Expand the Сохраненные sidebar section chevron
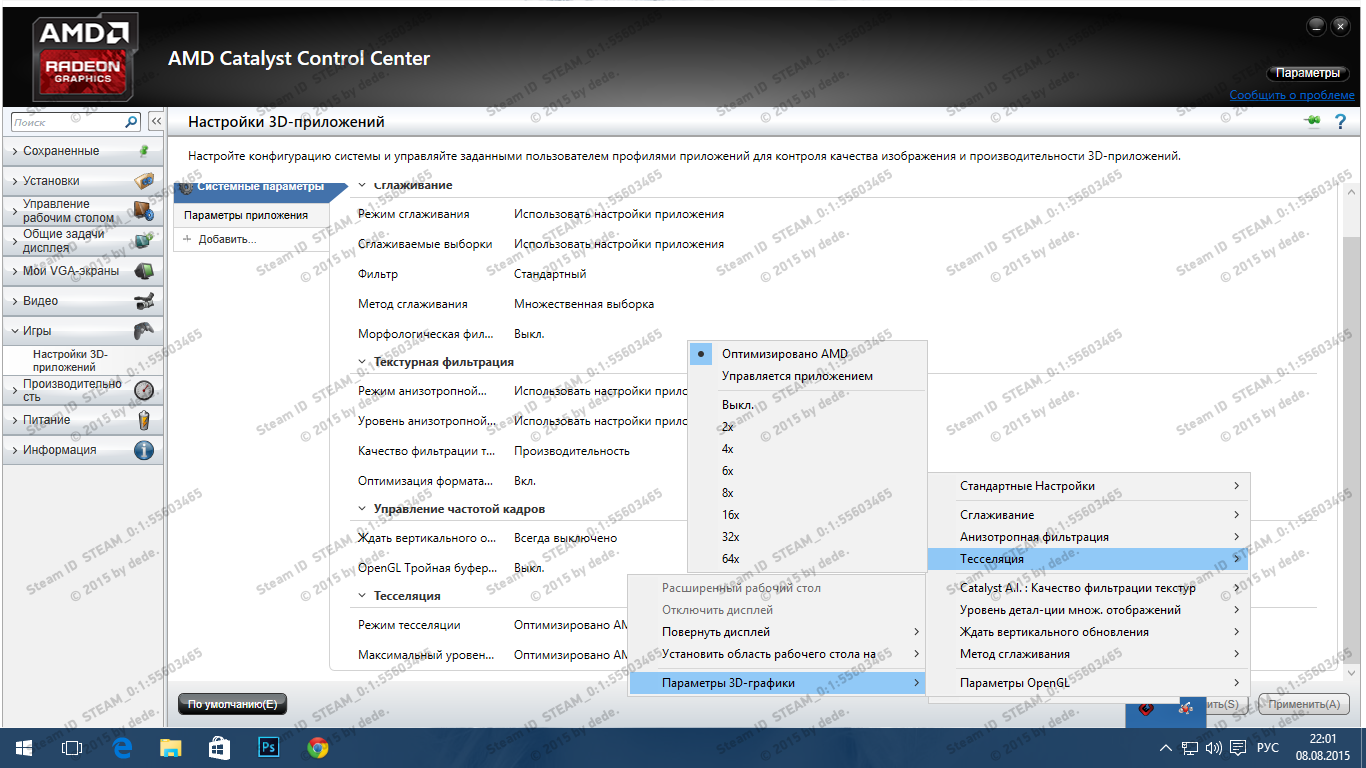 point(14,151)
